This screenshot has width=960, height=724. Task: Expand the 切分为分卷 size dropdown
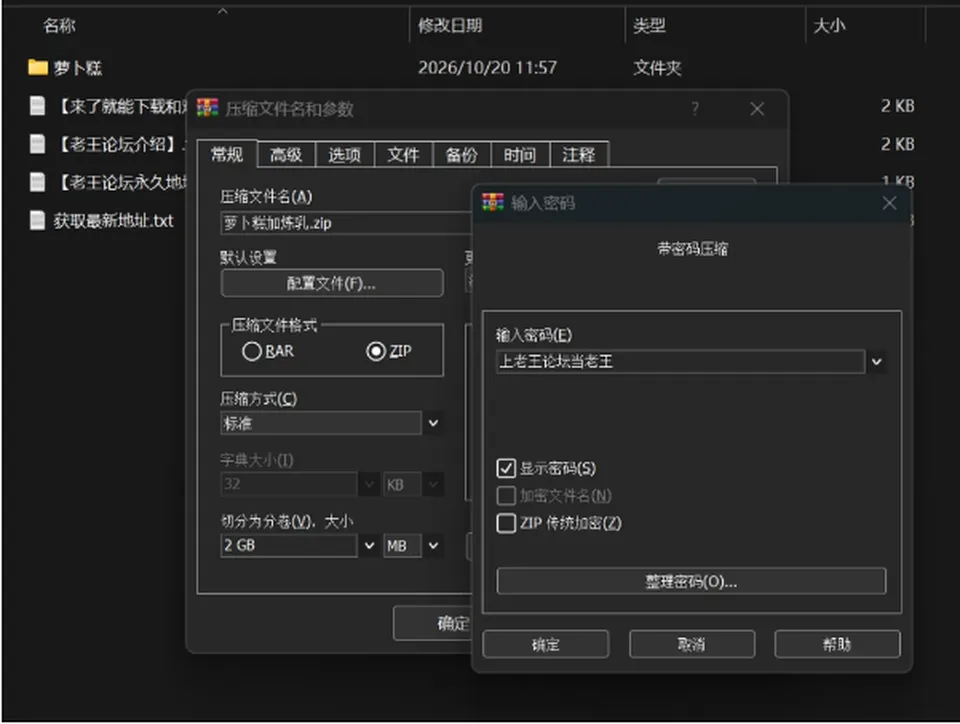[x=369, y=545]
